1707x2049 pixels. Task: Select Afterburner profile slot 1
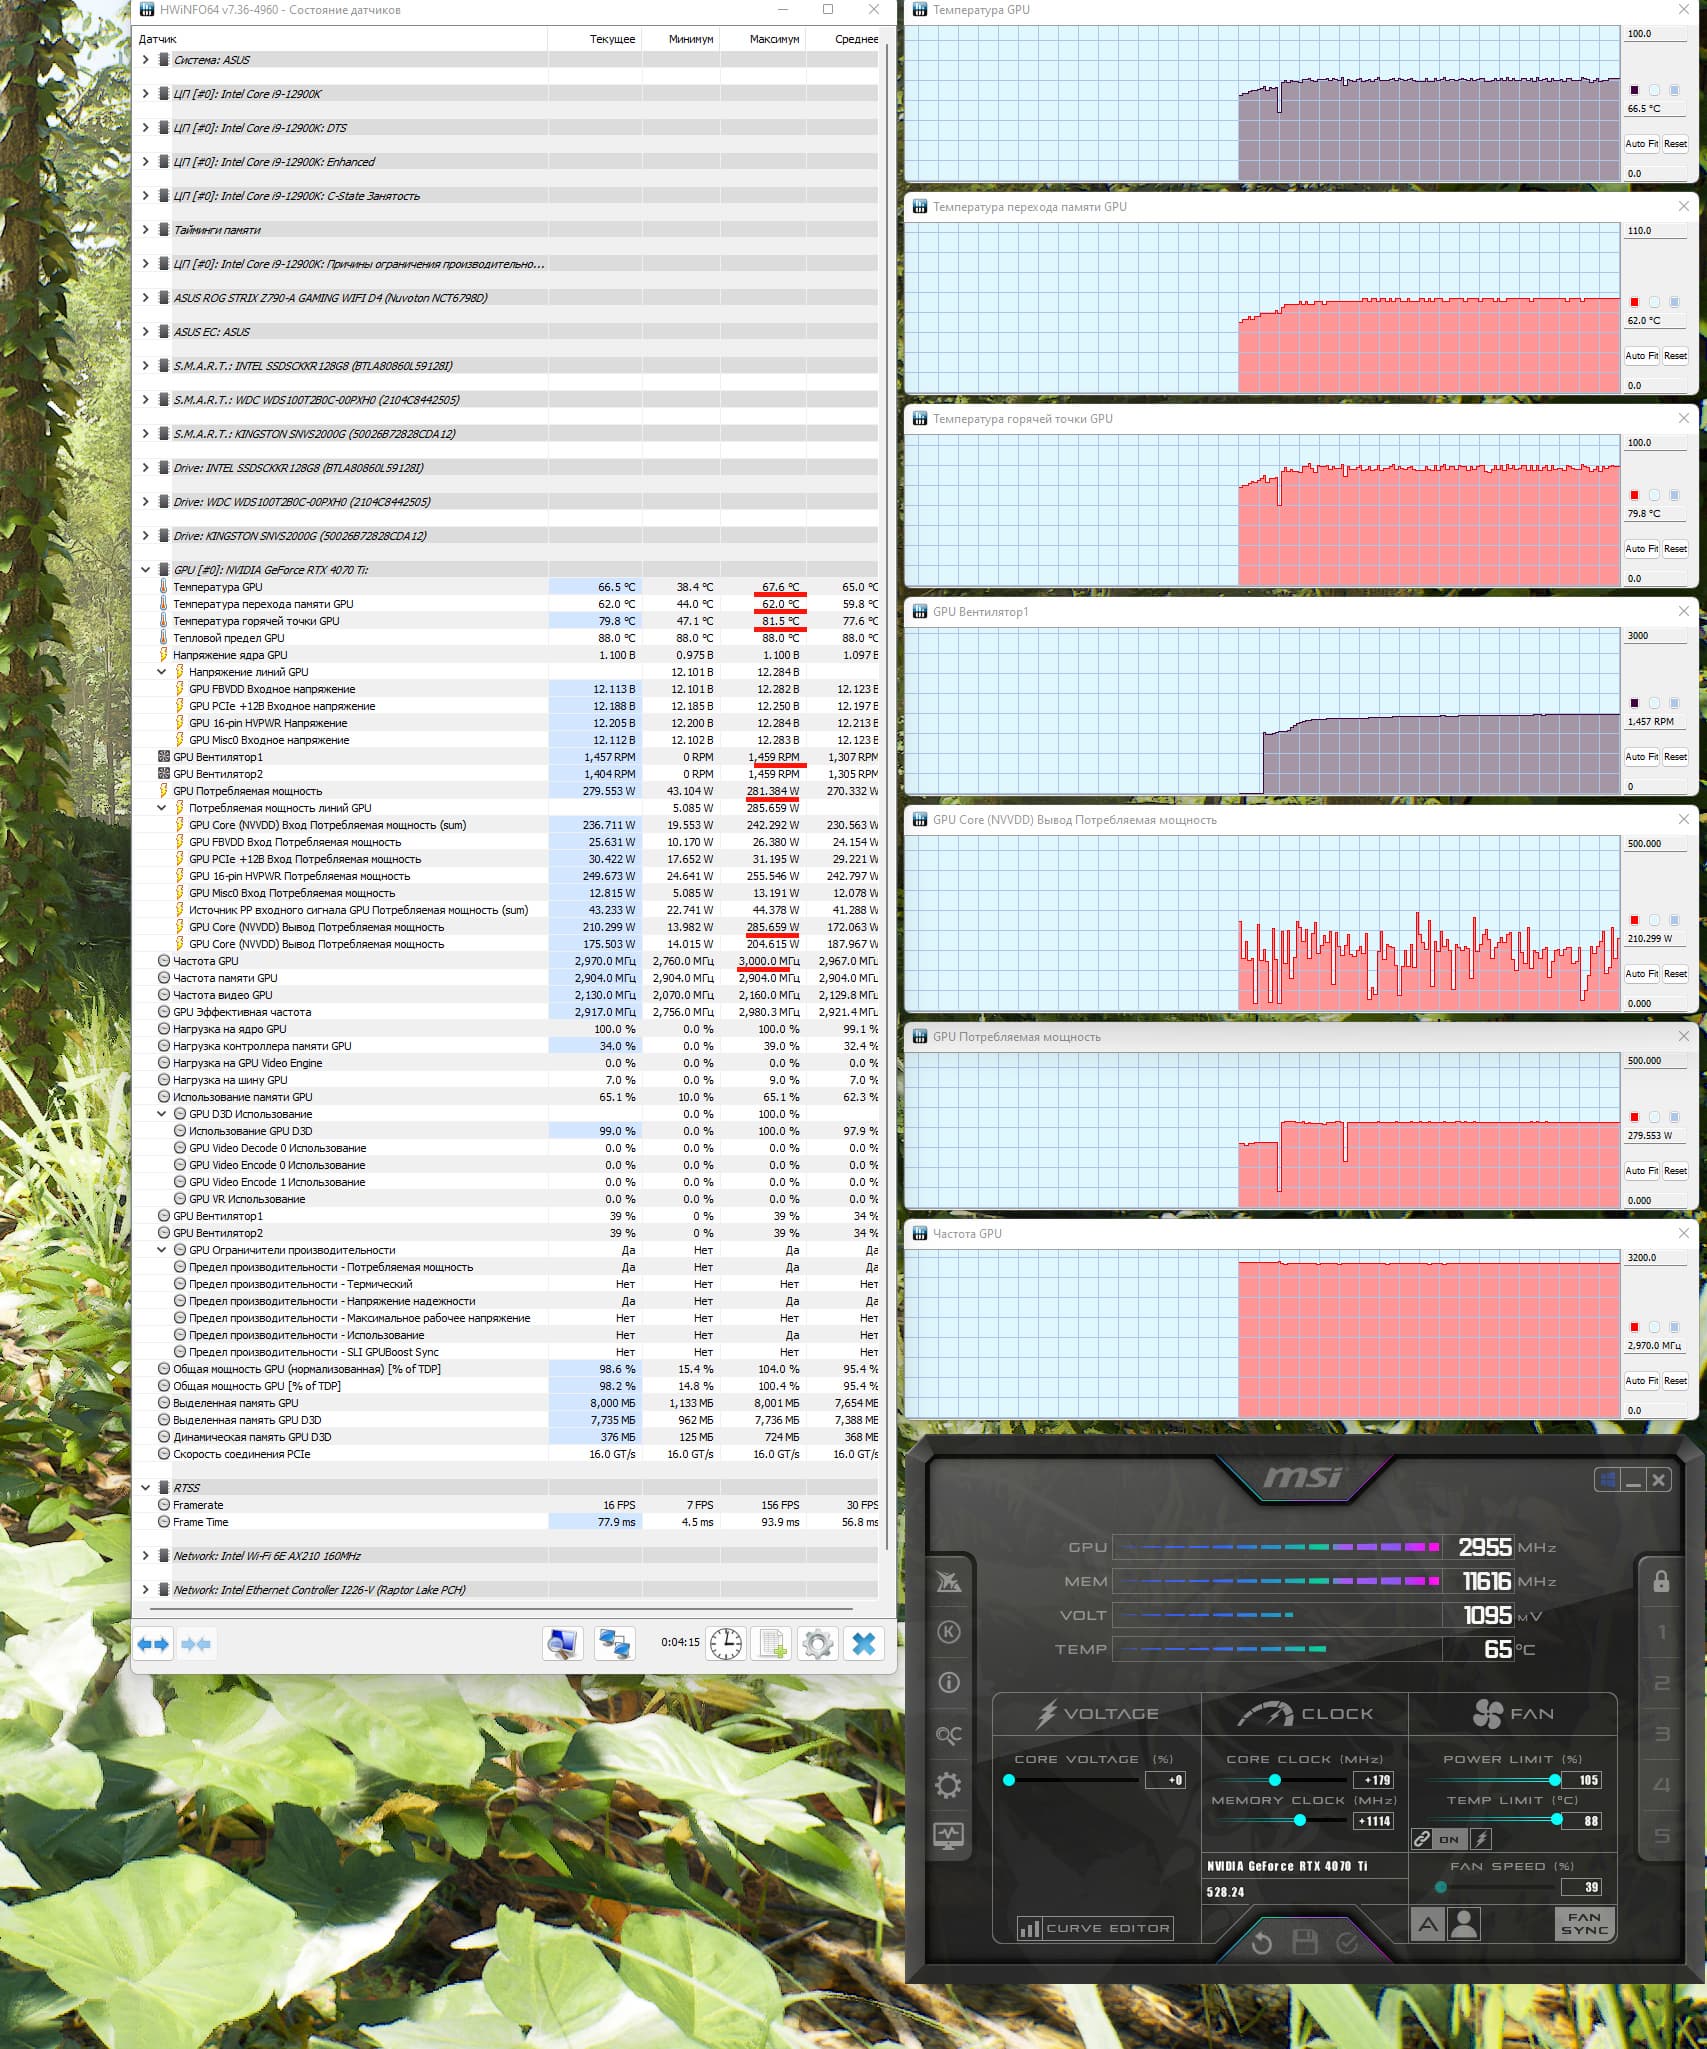coord(1662,1633)
